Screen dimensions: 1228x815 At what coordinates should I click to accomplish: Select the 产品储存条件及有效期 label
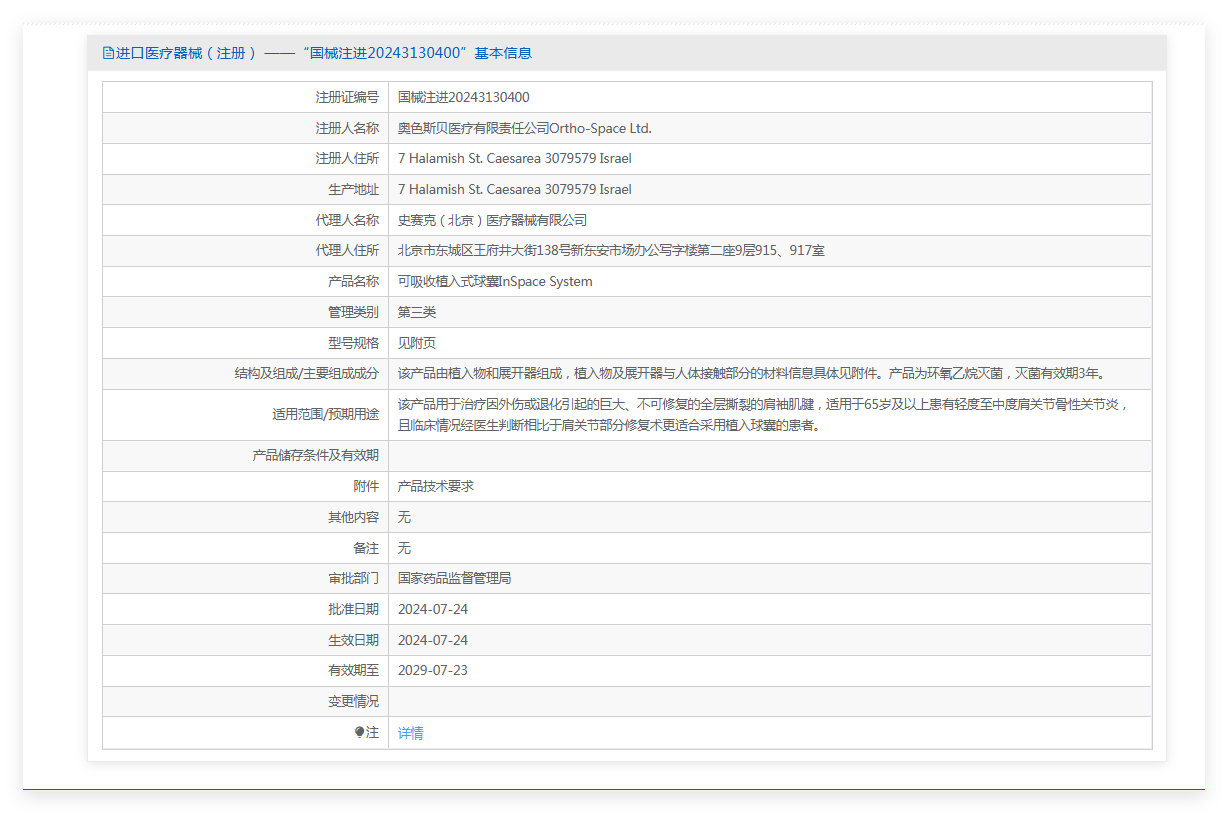(x=316, y=456)
